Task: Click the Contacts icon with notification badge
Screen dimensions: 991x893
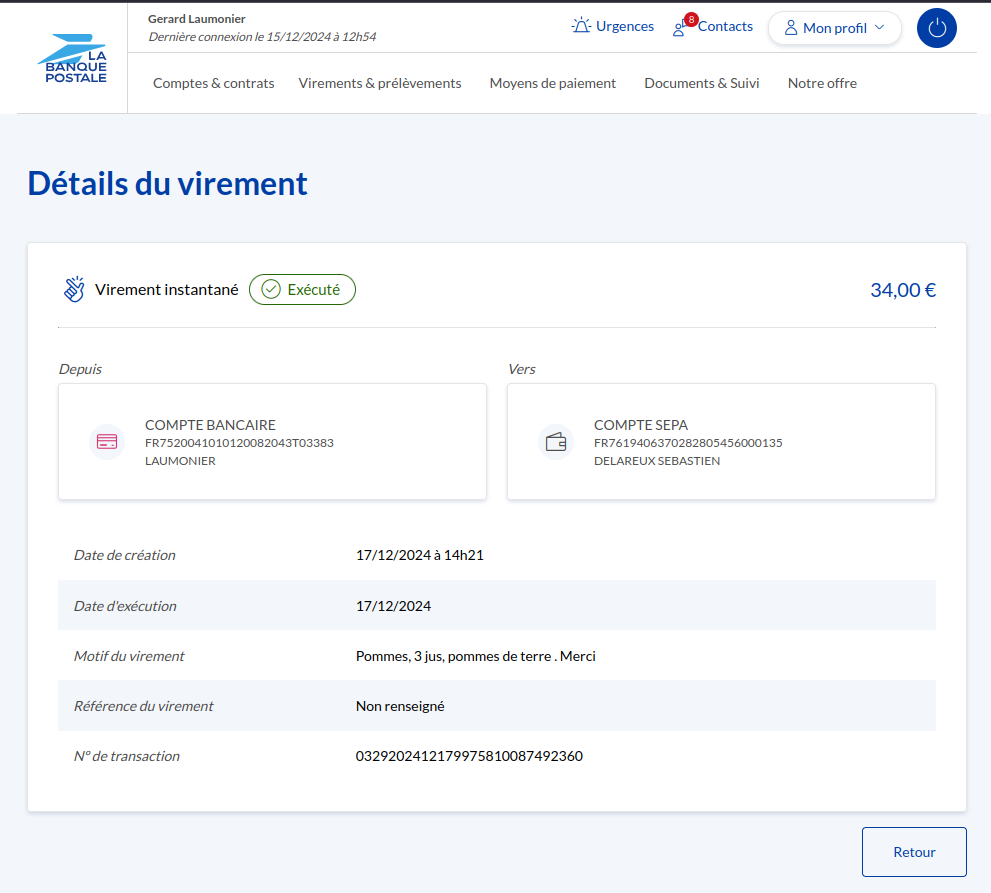Action: [681, 27]
